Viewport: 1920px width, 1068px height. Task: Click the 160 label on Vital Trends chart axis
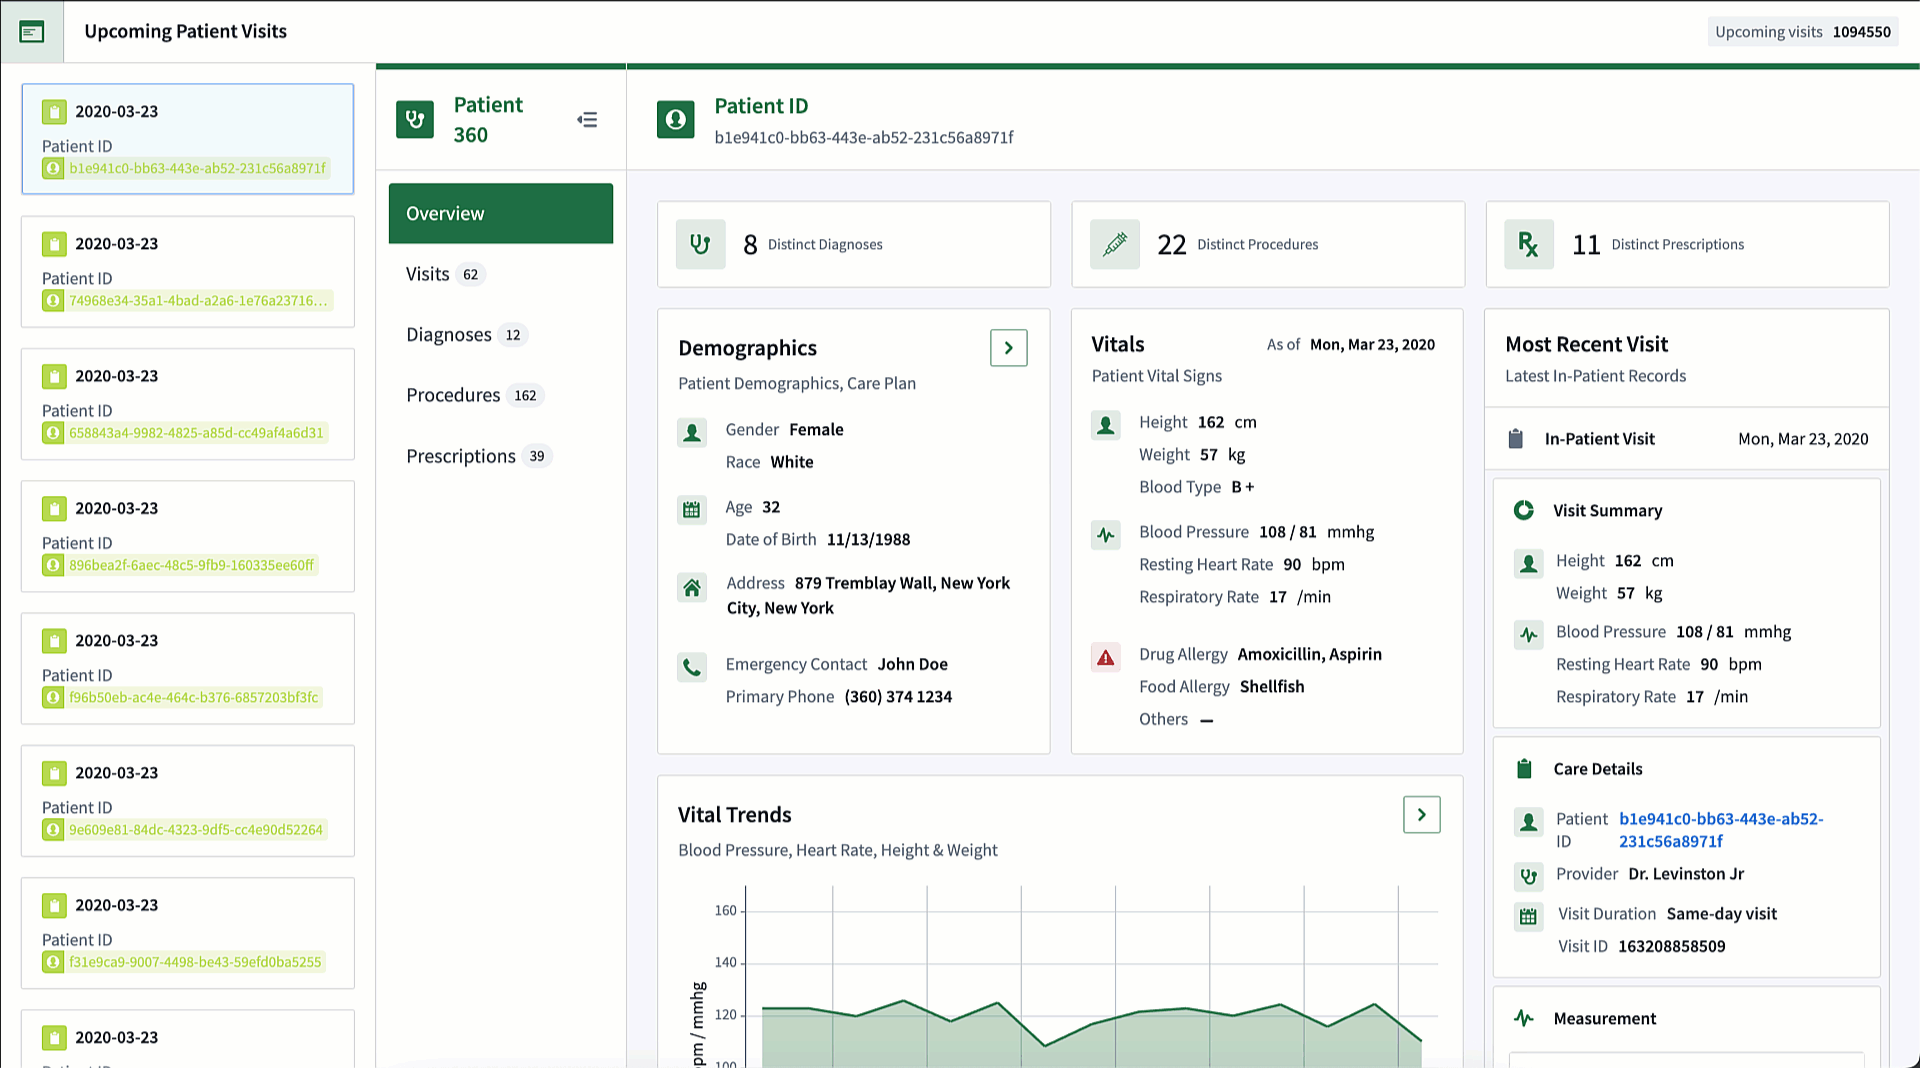point(725,911)
